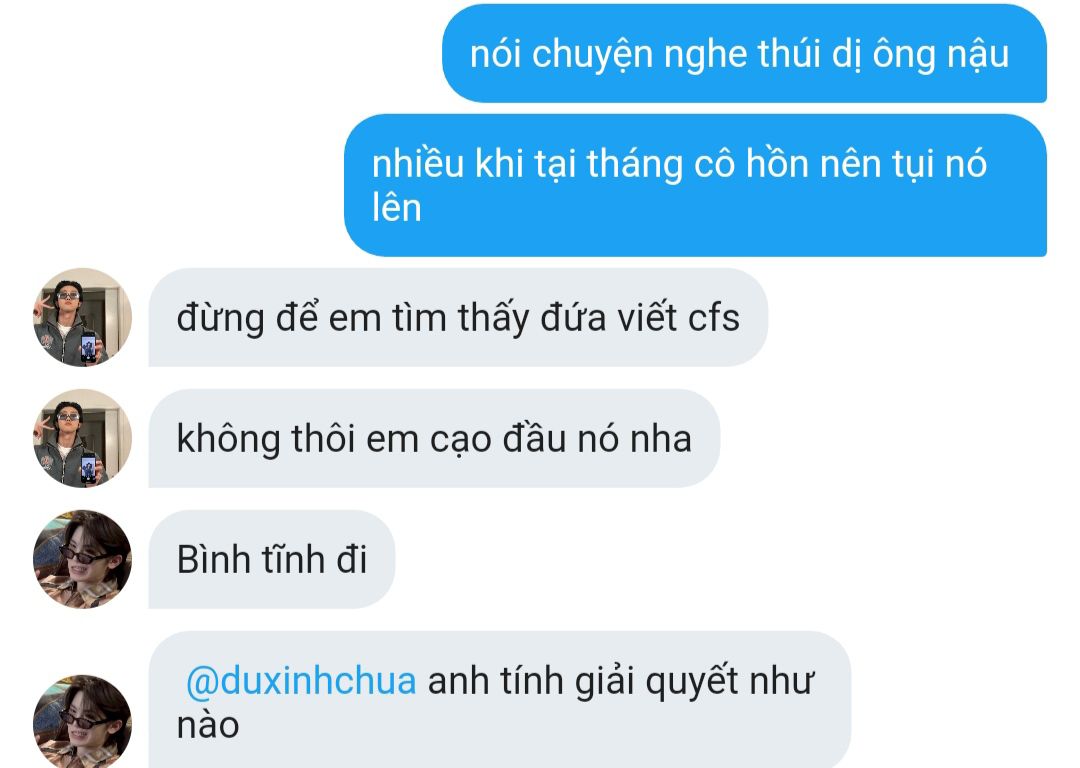Click the words "ông nậu" in top bubble
Screen dimensions: 1080x768
941,54
